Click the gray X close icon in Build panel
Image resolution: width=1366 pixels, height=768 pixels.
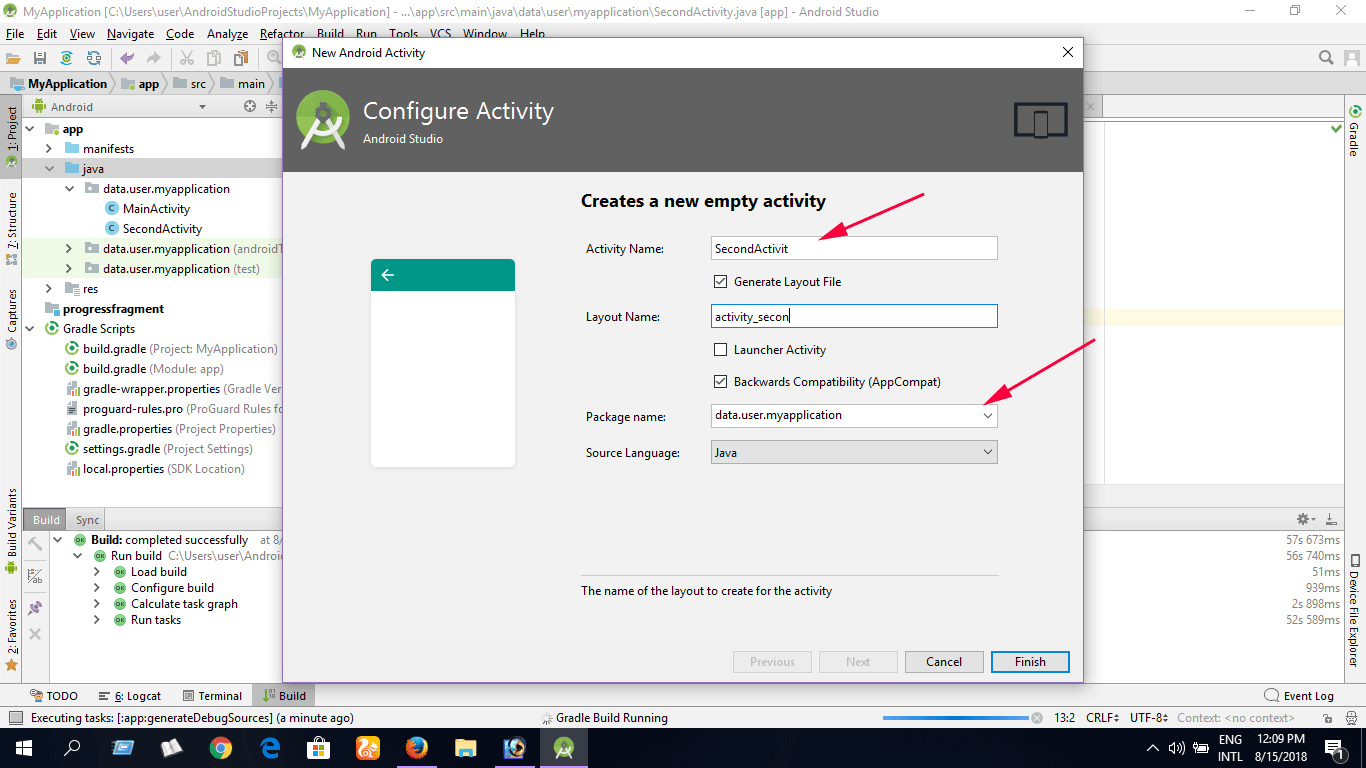click(x=35, y=634)
